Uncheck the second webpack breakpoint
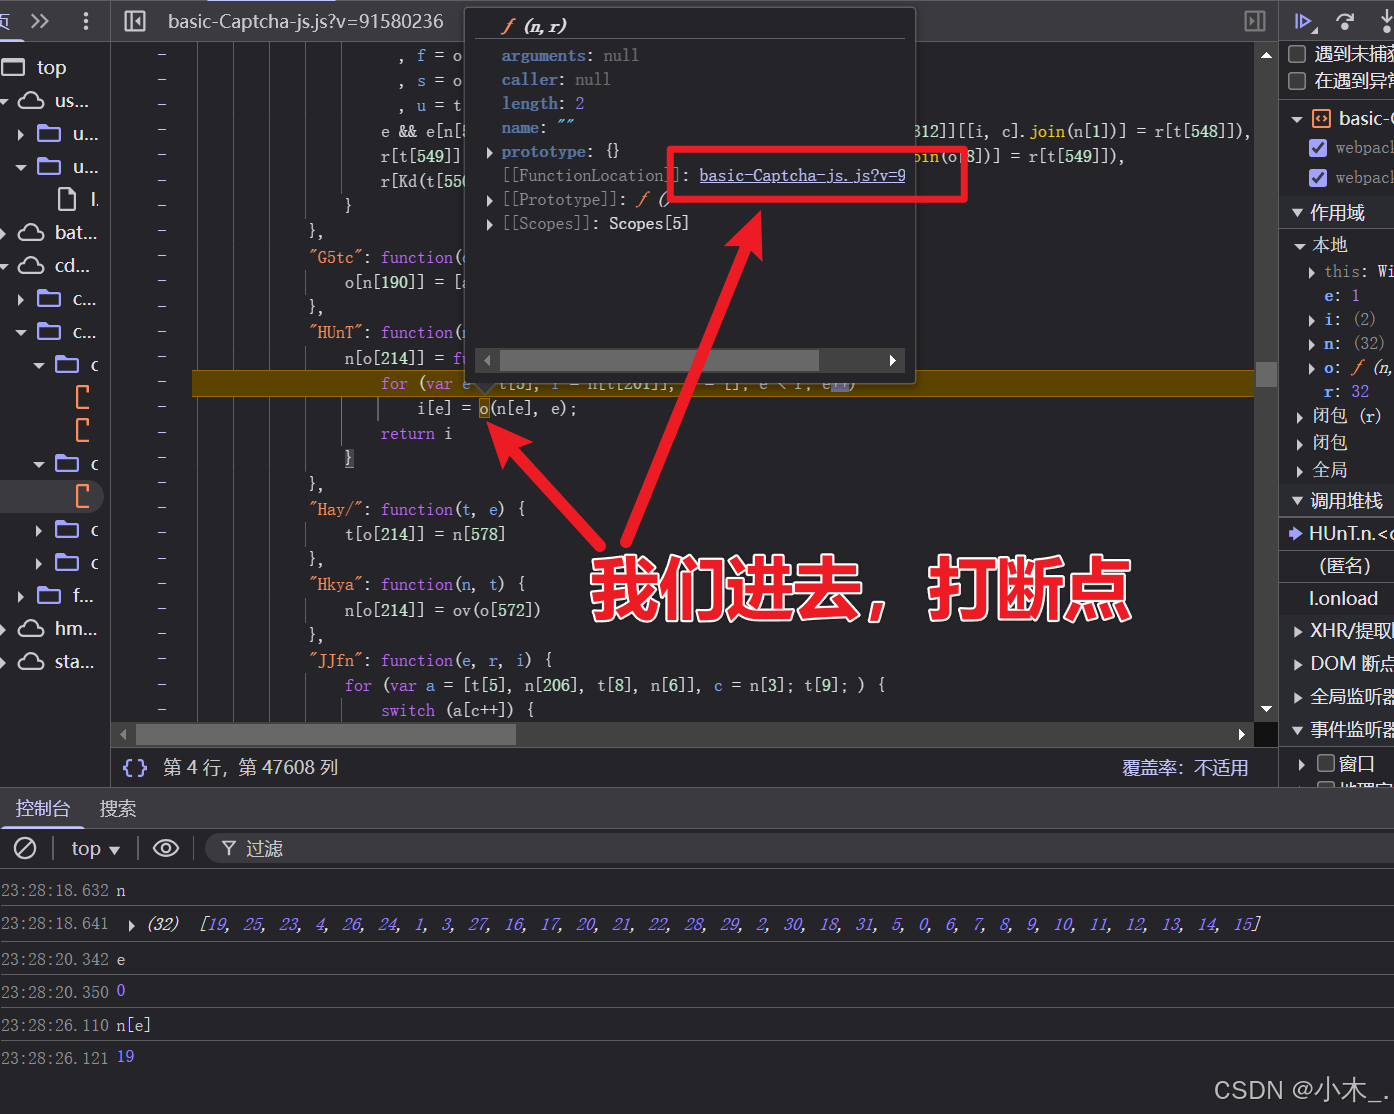The image size is (1394, 1114). pos(1318,177)
